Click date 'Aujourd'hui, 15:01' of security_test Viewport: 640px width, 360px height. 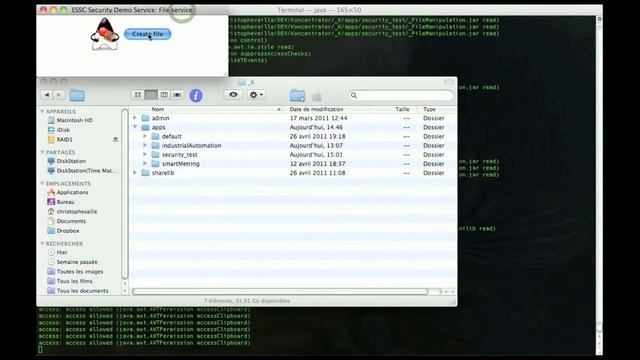[316, 155]
